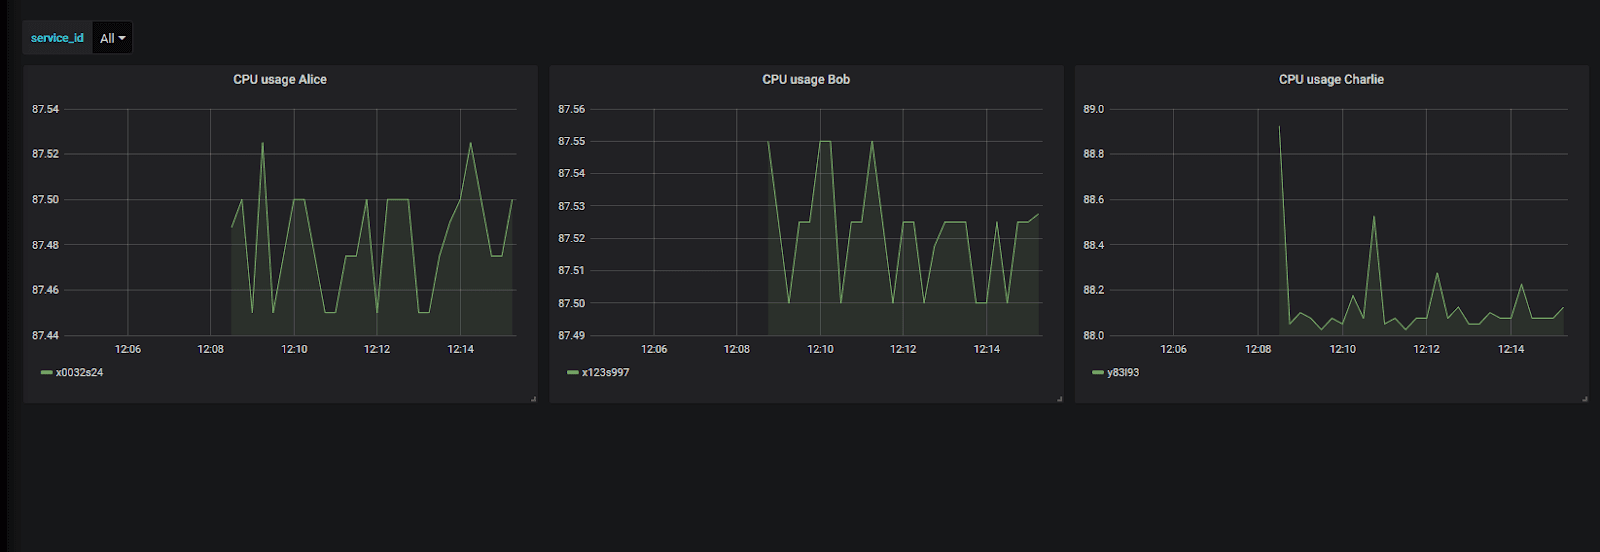Click the 12:10 time label in Alice graph
The width and height of the screenshot is (1600, 552).
tap(294, 349)
